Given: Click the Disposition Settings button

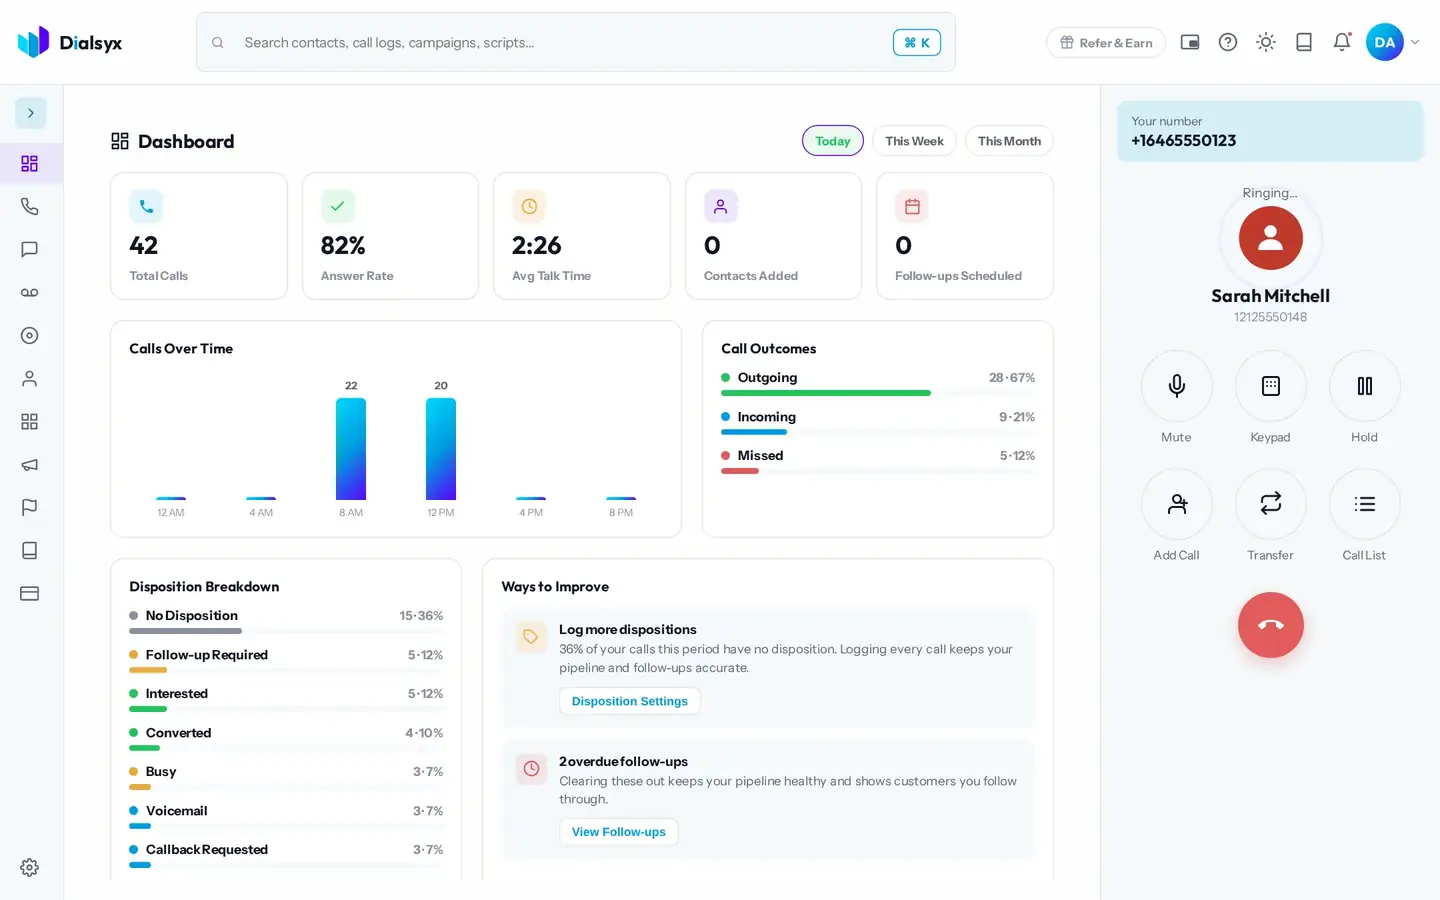Looking at the screenshot, I should tap(630, 701).
